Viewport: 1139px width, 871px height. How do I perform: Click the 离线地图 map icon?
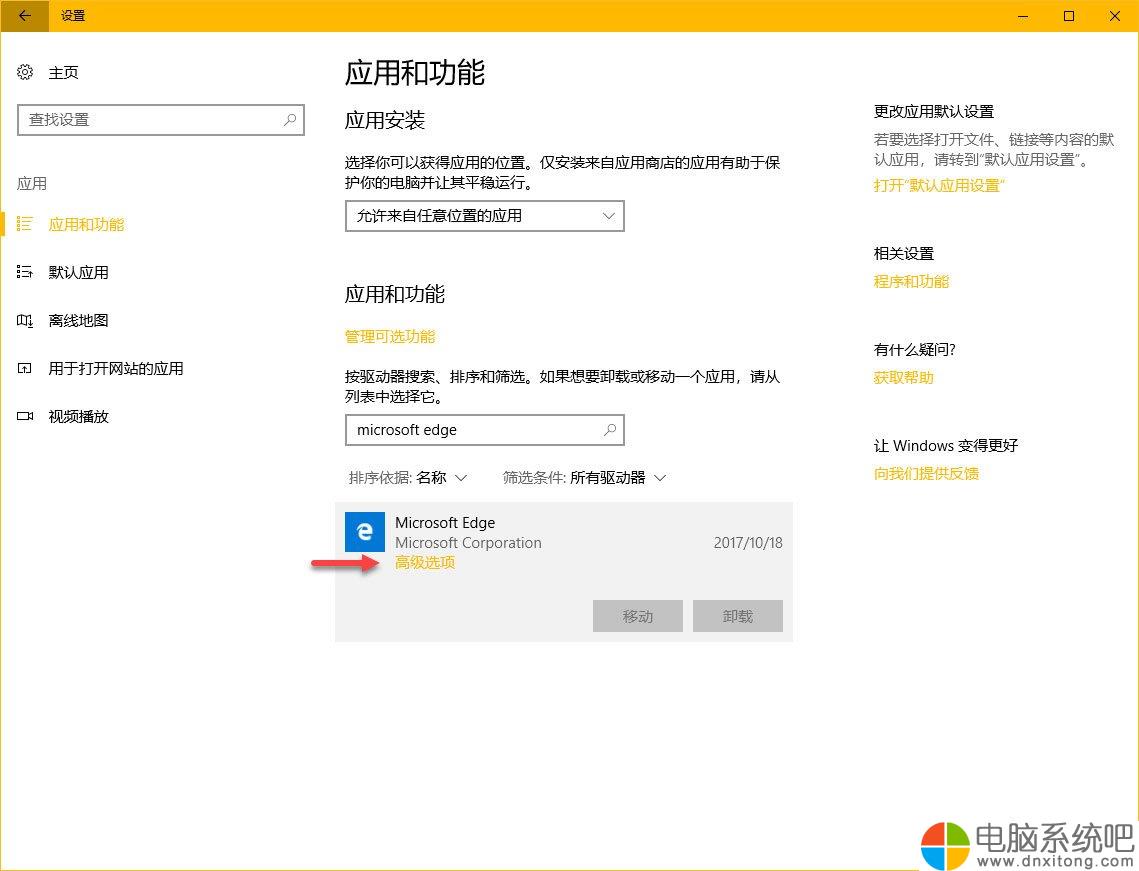[25, 320]
